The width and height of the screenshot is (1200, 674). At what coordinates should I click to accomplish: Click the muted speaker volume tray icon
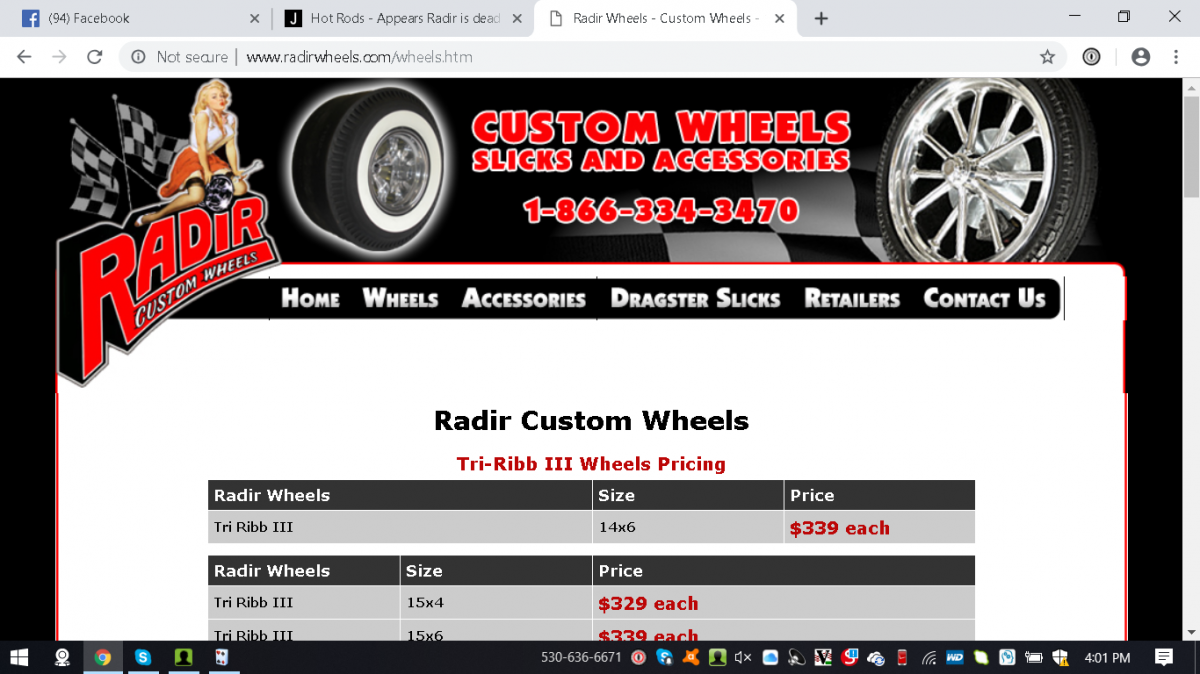pyautogui.click(x=742, y=657)
